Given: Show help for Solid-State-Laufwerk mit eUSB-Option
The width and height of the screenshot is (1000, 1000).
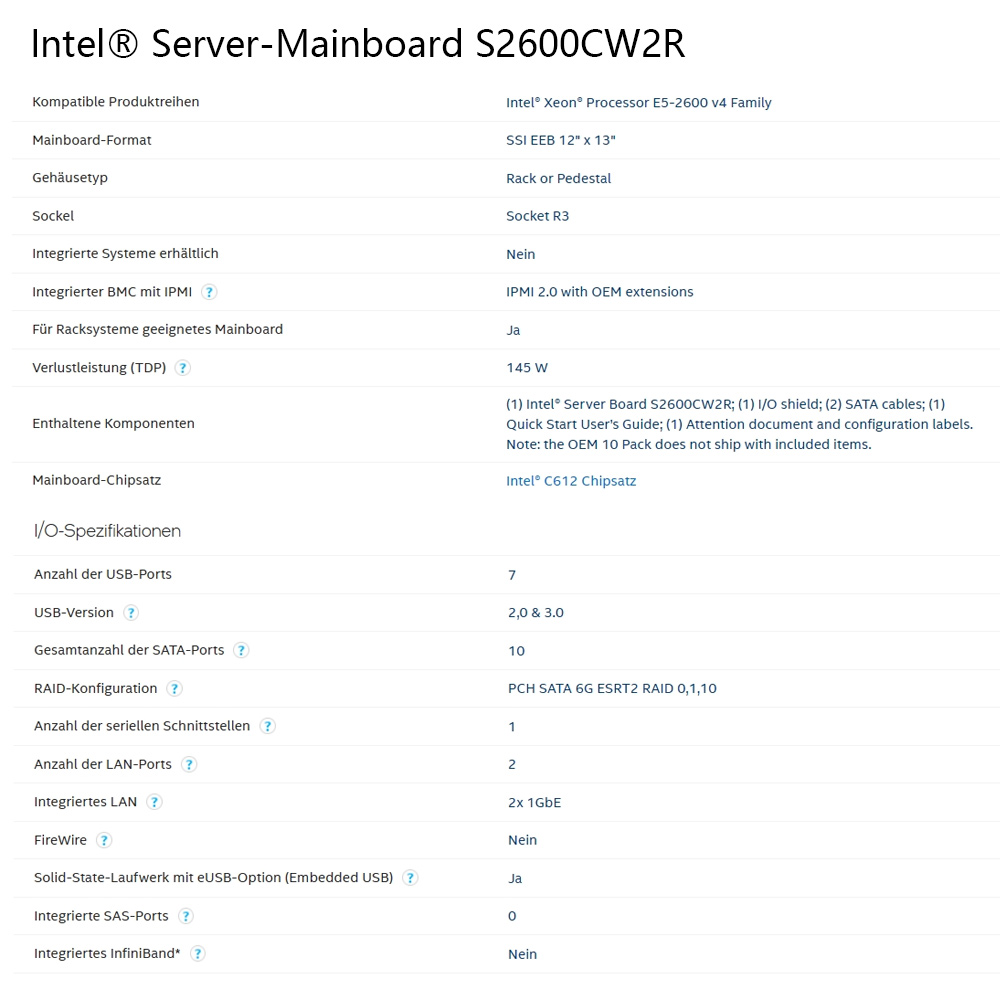Looking at the screenshot, I should pyautogui.click(x=411, y=878).
